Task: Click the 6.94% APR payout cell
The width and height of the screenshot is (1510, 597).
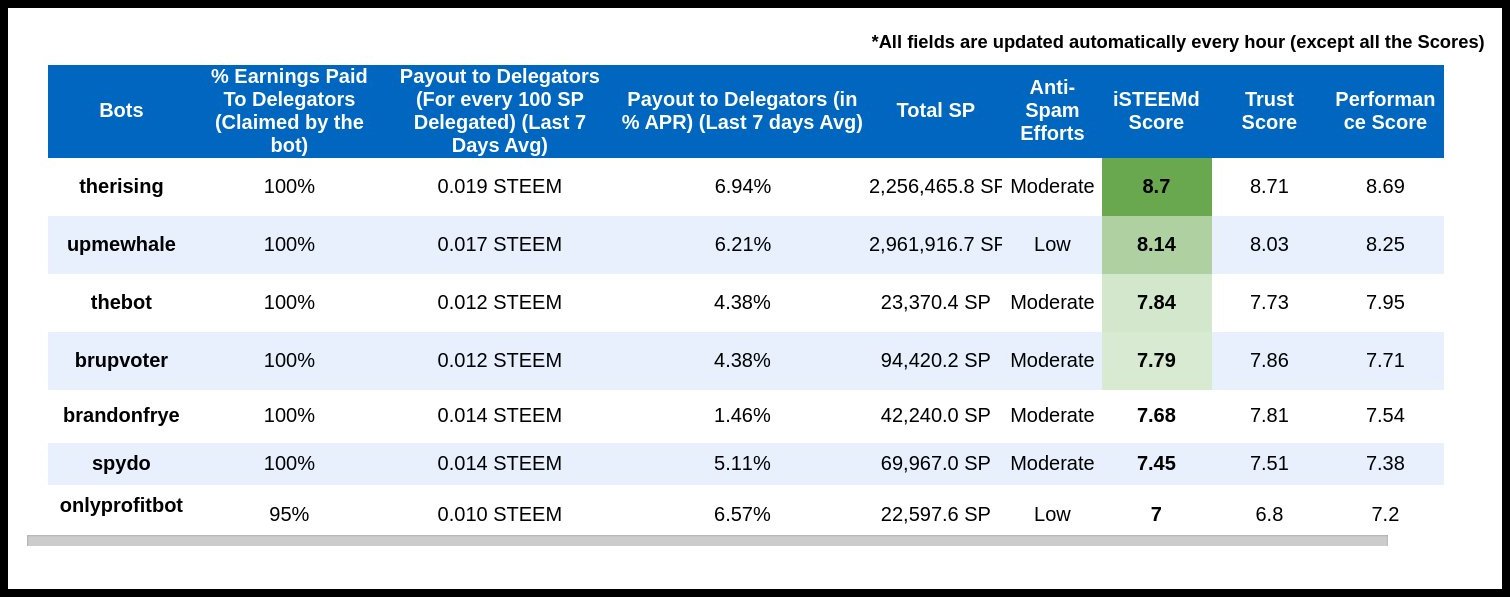Action: pos(742,186)
